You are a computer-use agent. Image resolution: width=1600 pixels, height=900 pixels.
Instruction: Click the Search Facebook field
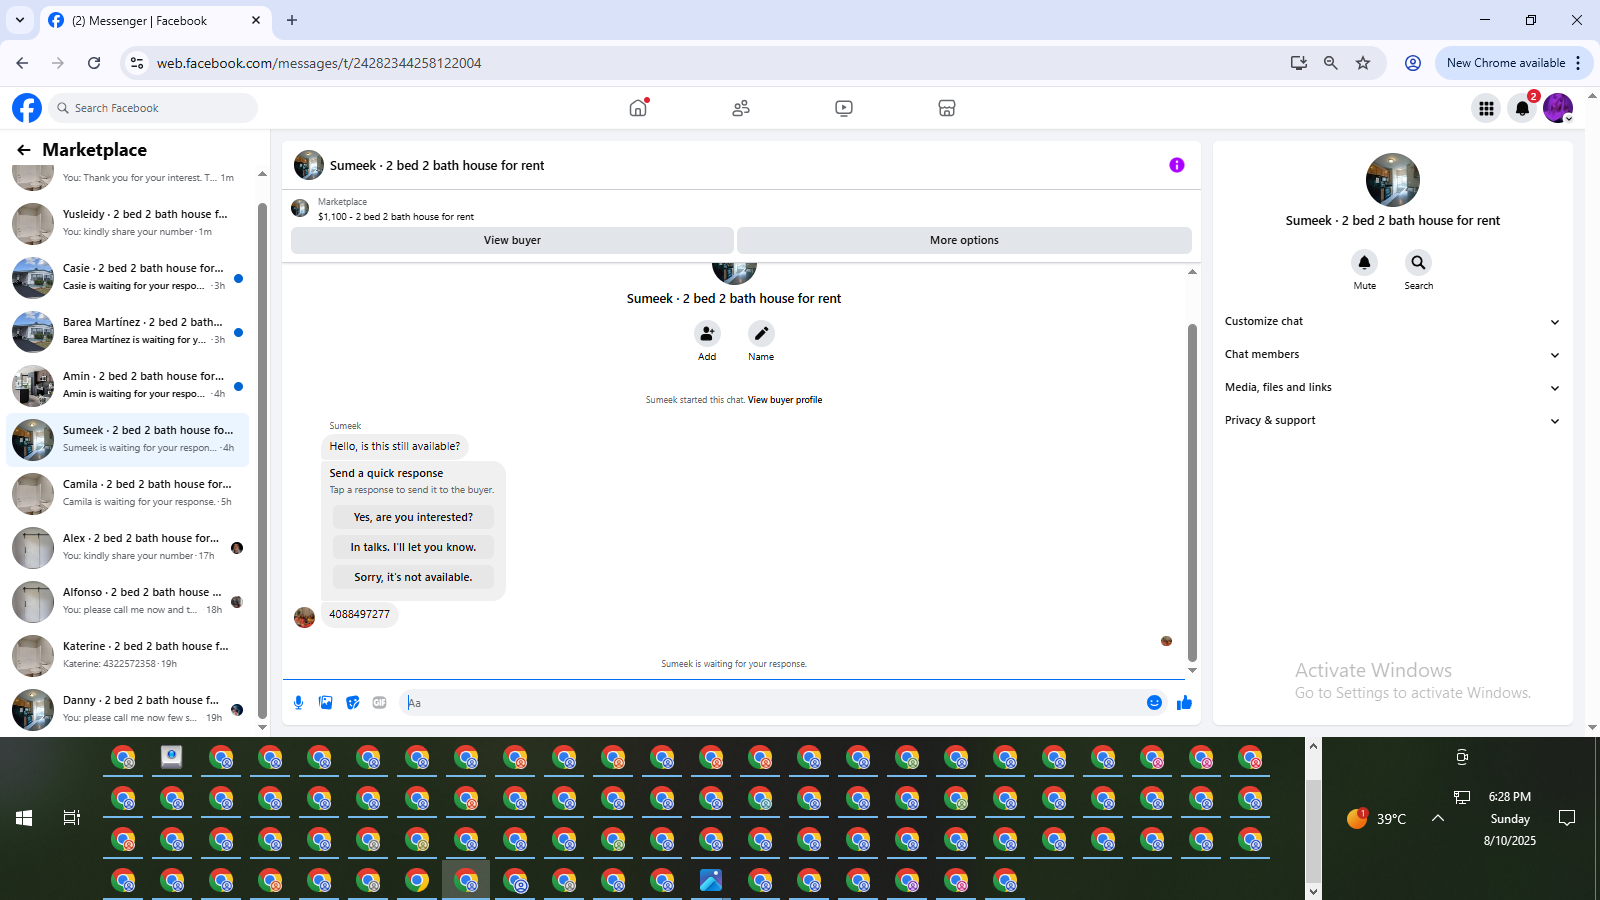coord(153,108)
